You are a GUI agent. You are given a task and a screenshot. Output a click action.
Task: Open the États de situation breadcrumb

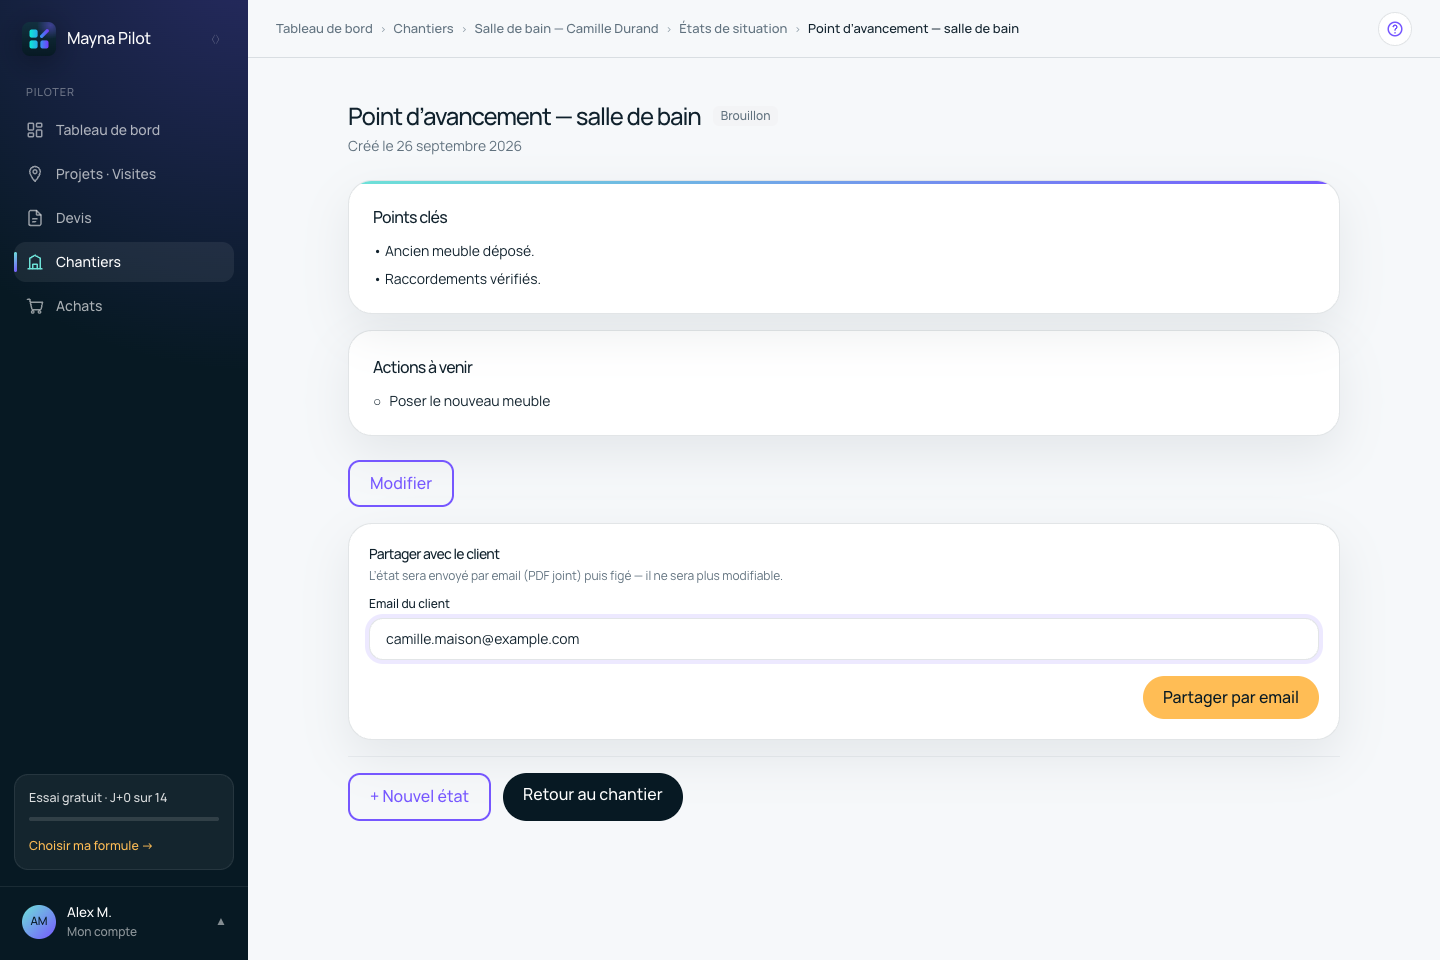click(x=733, y=29)
